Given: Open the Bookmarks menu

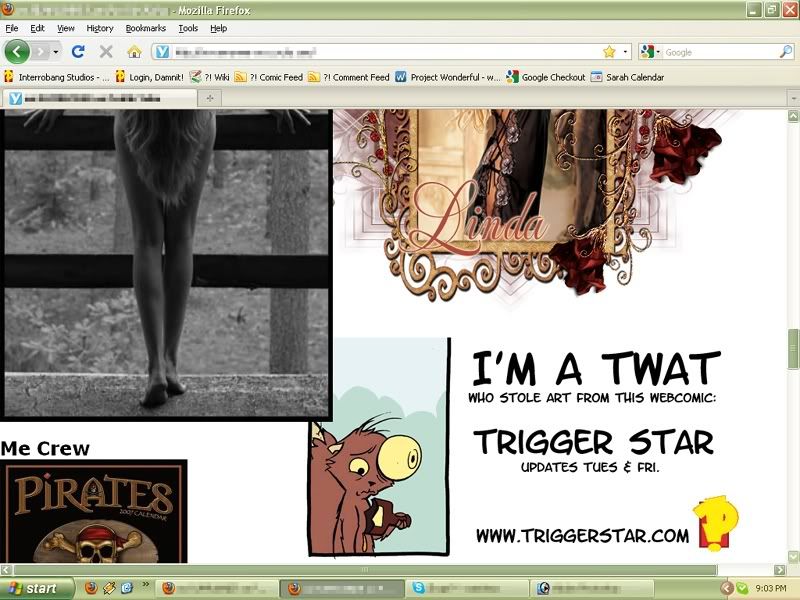Looking at the screenshot, I should [146, 28].
